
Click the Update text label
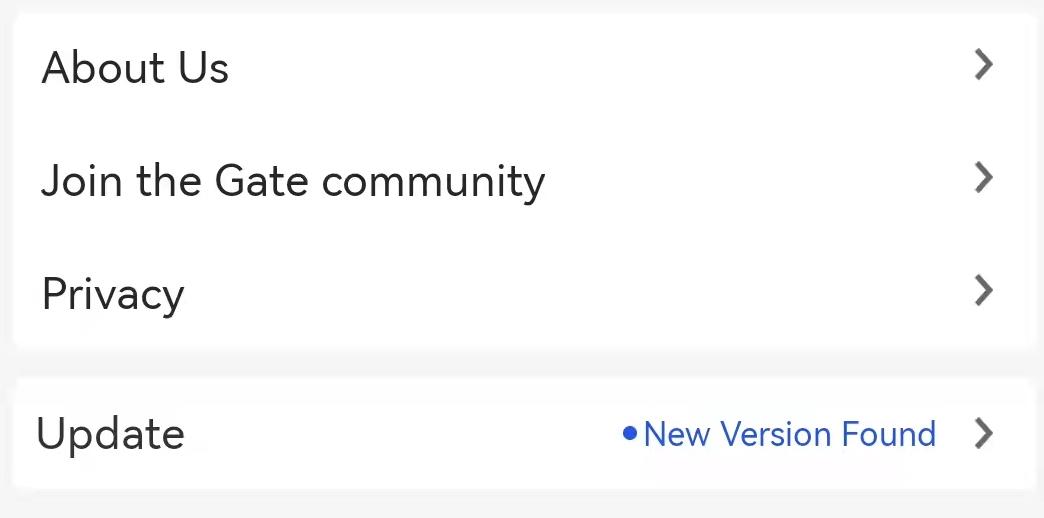pos(110,434)
